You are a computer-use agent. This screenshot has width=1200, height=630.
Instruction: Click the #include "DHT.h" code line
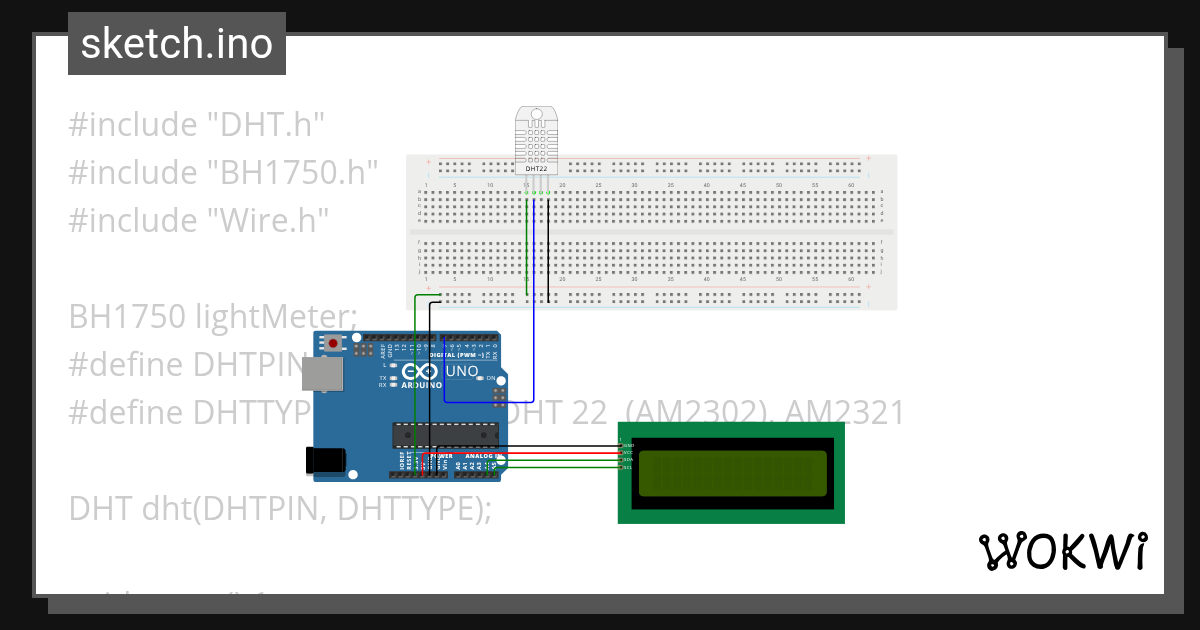coord(196,124)
